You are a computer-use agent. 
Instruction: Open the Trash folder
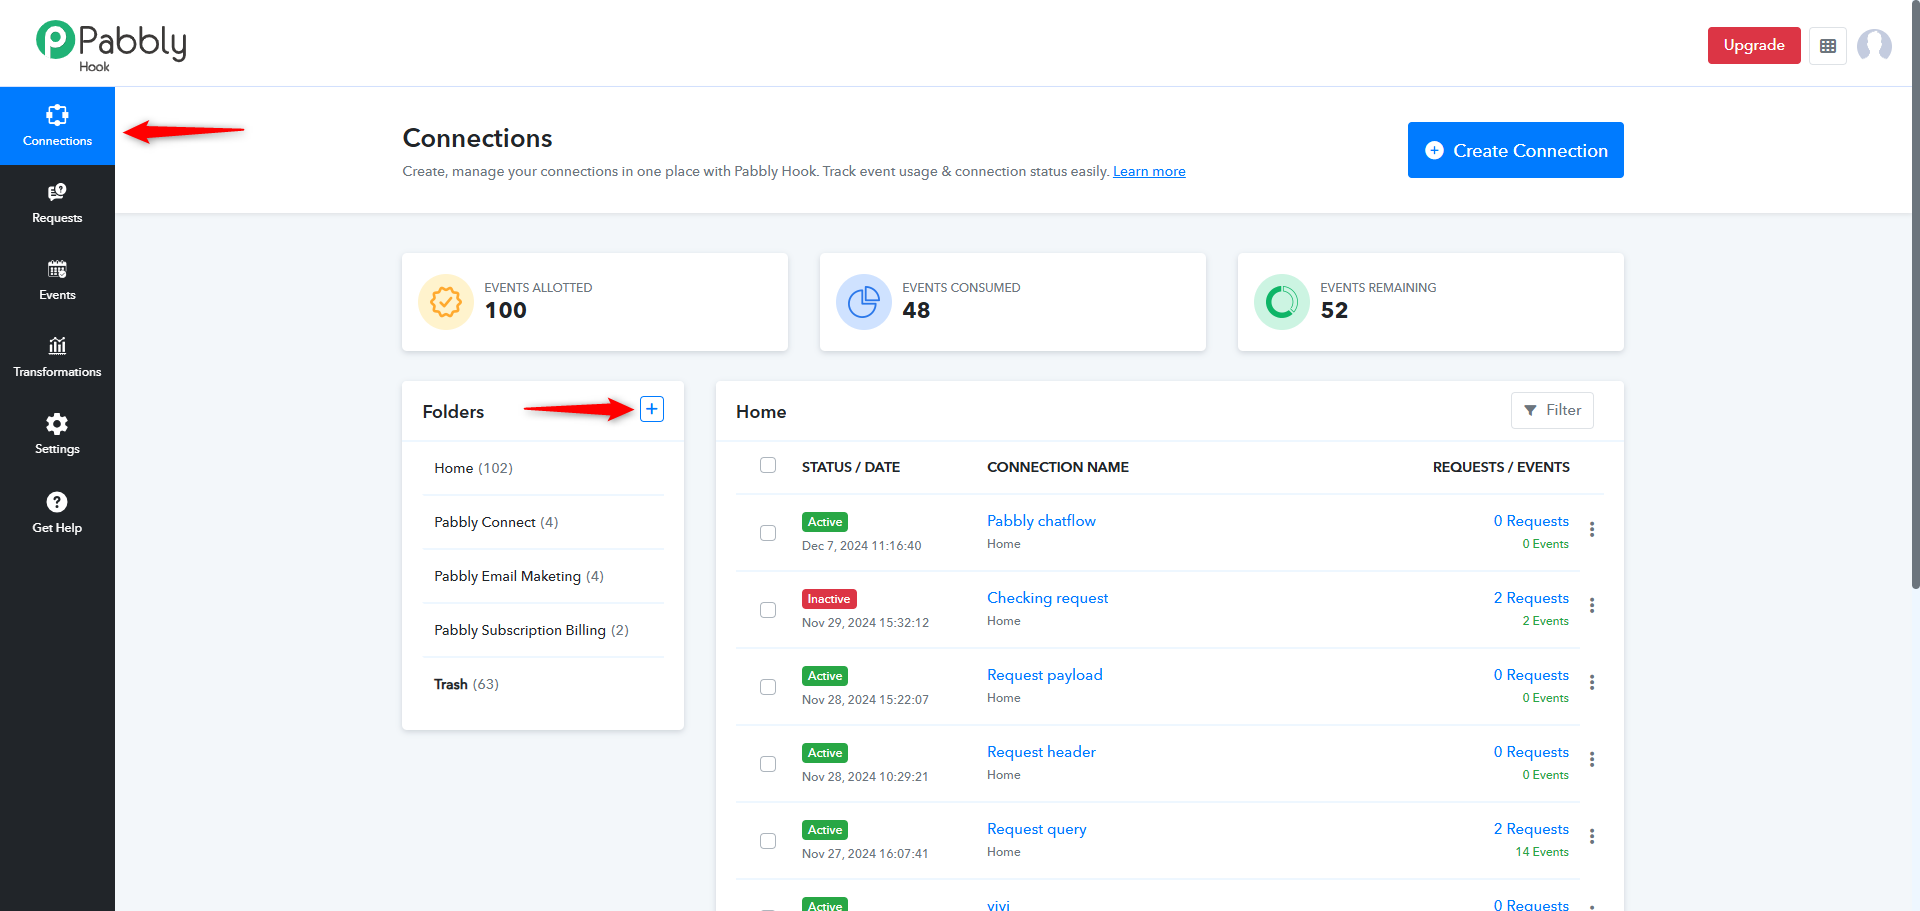tap(543, 684)
